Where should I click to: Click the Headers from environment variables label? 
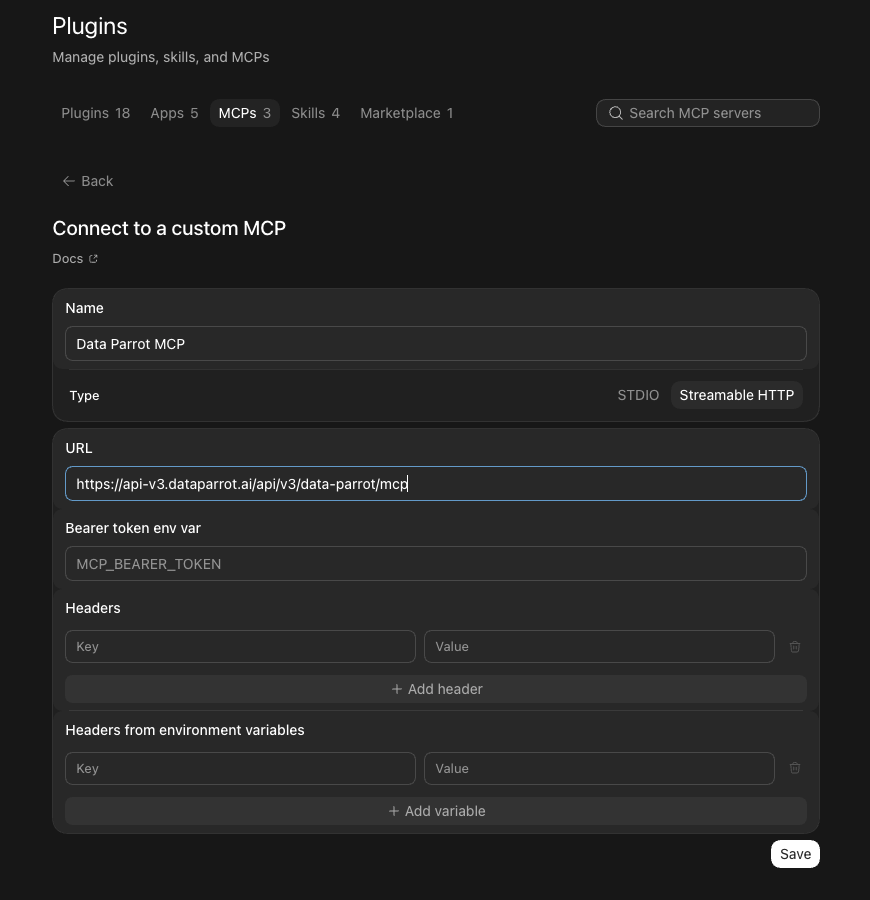pyautogui.click(x=185, y=730)
